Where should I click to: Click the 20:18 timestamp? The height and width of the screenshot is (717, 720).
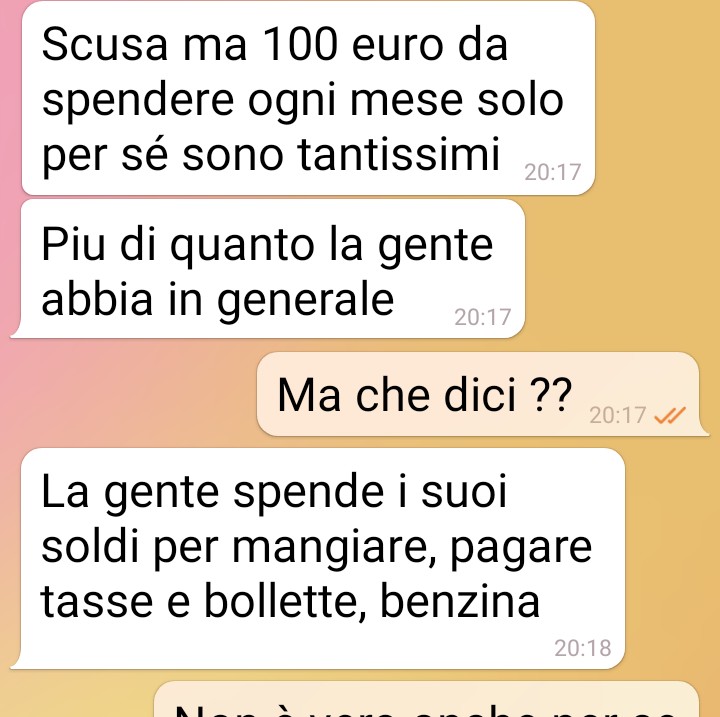pos(582,648)
